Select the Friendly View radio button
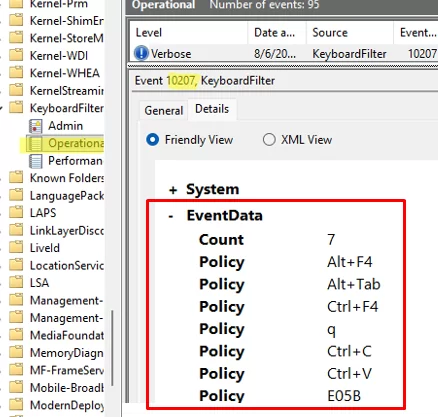This screenshot has width=438, height=417. click(x=153, y=139)
